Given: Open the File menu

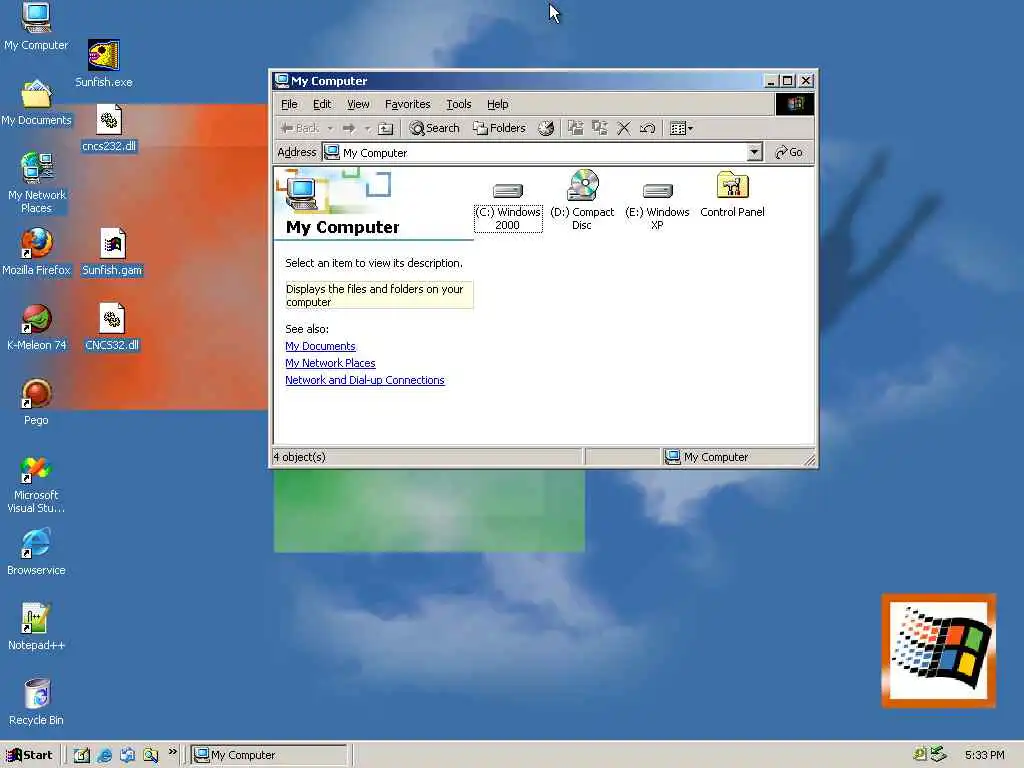Looking at the screenshot, I should point(289,104).
